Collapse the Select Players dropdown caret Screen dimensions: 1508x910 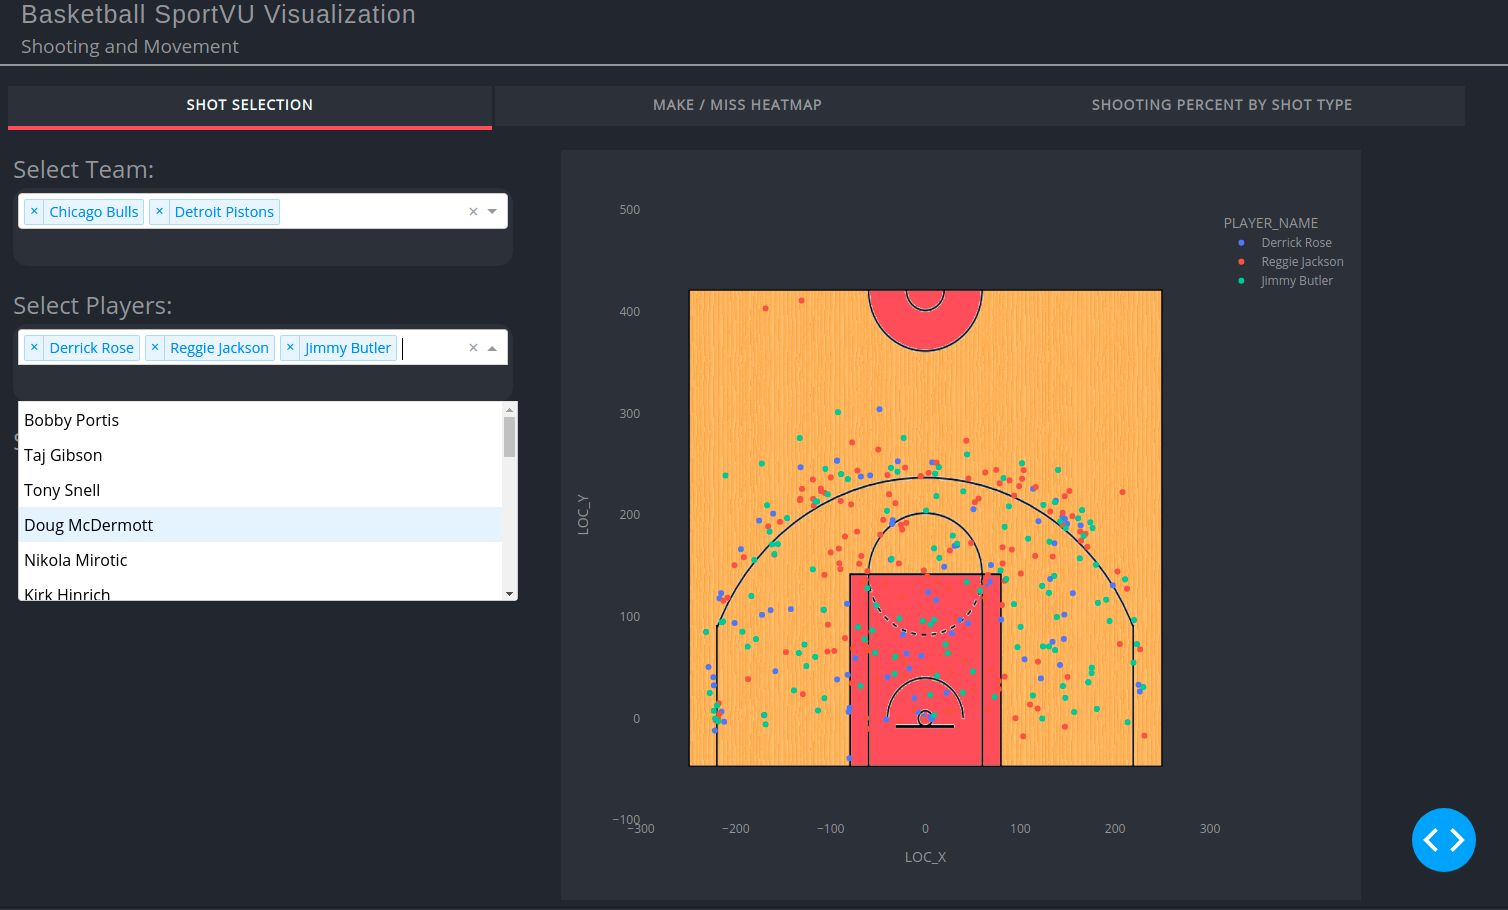tap(492, 347)
